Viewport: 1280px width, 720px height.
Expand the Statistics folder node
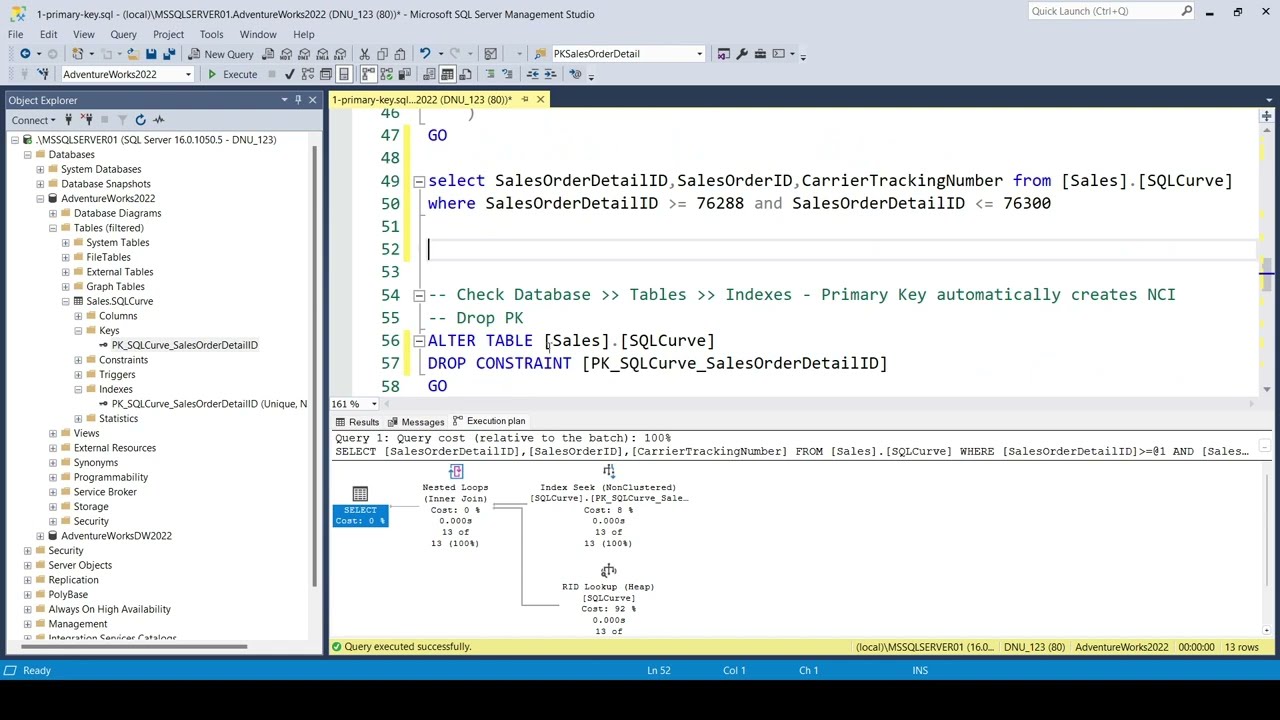(x=78, y=418)
